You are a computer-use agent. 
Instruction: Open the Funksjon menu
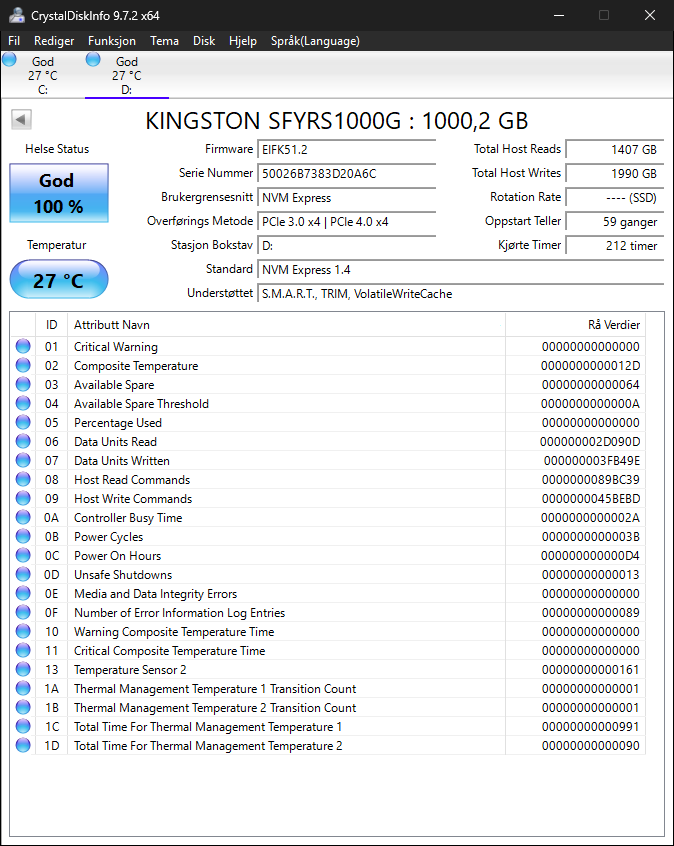tap(112, 41)
